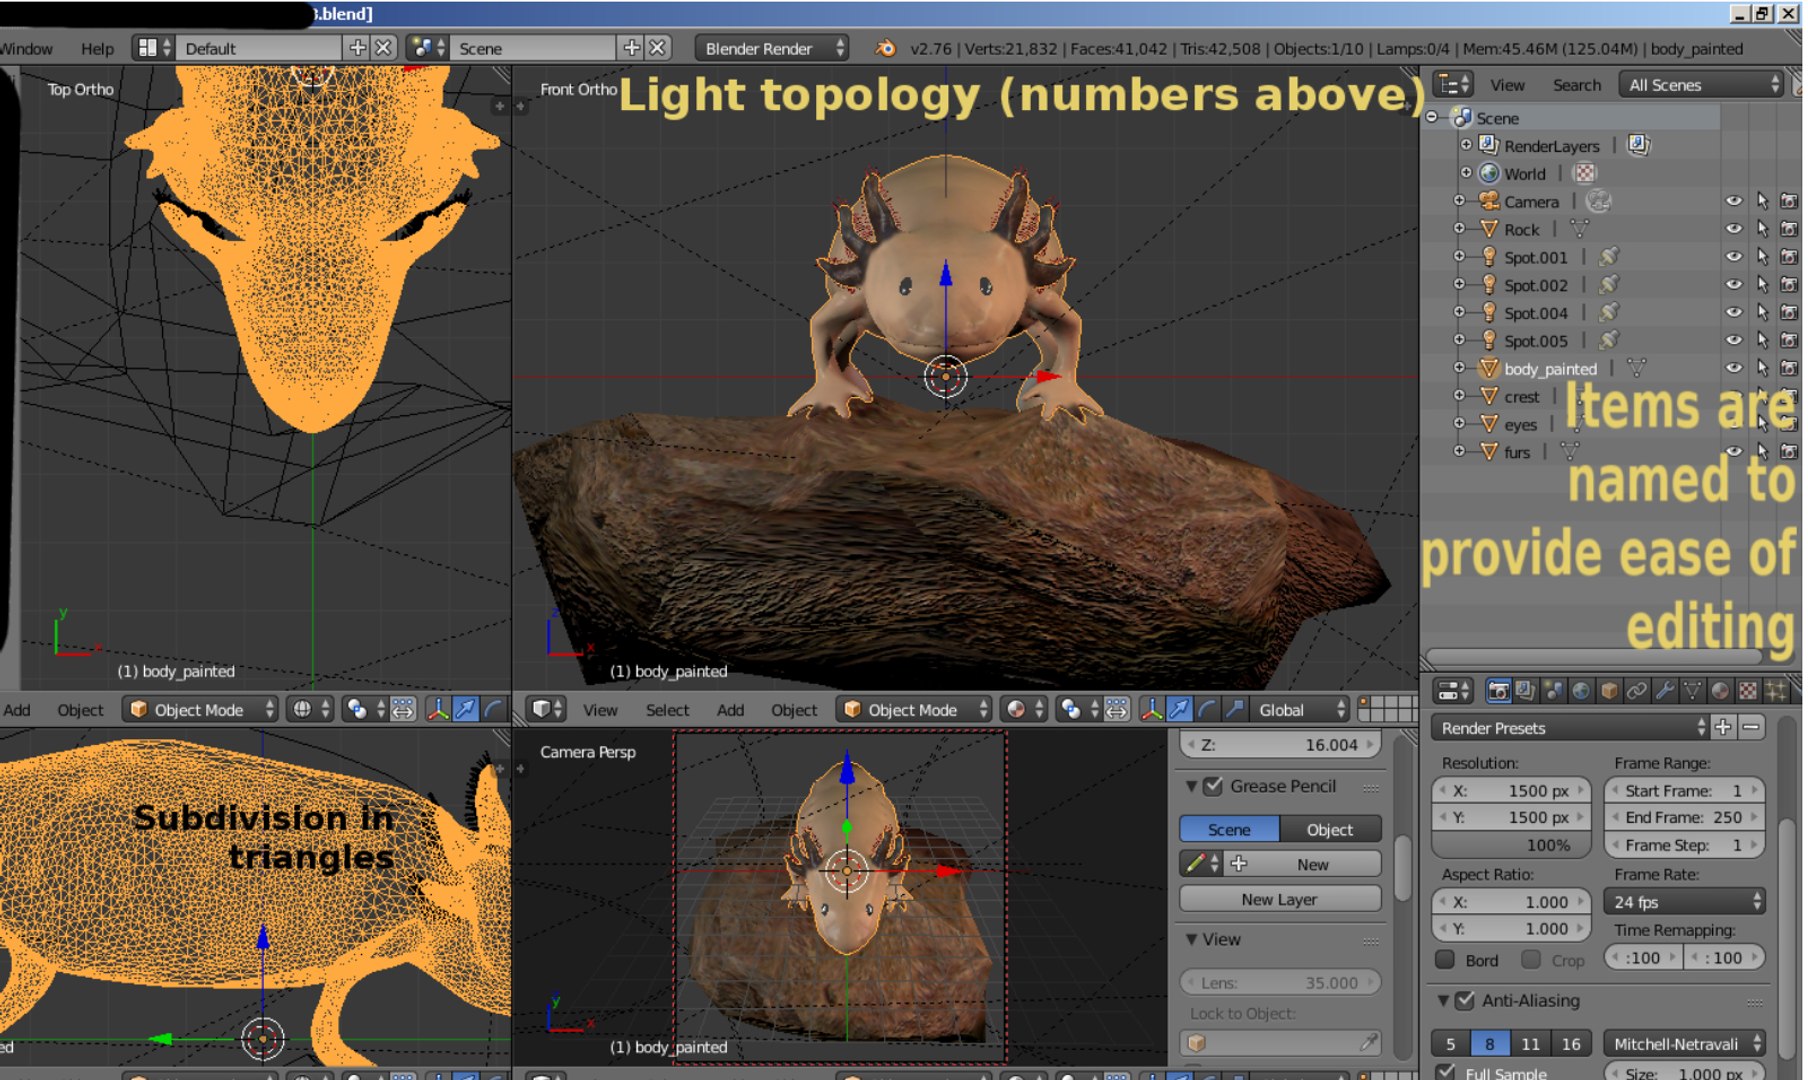Toggle Grease Pencil checkbox
The width and height of the screenshot is (1808, 1080).
pos(1213,786)
